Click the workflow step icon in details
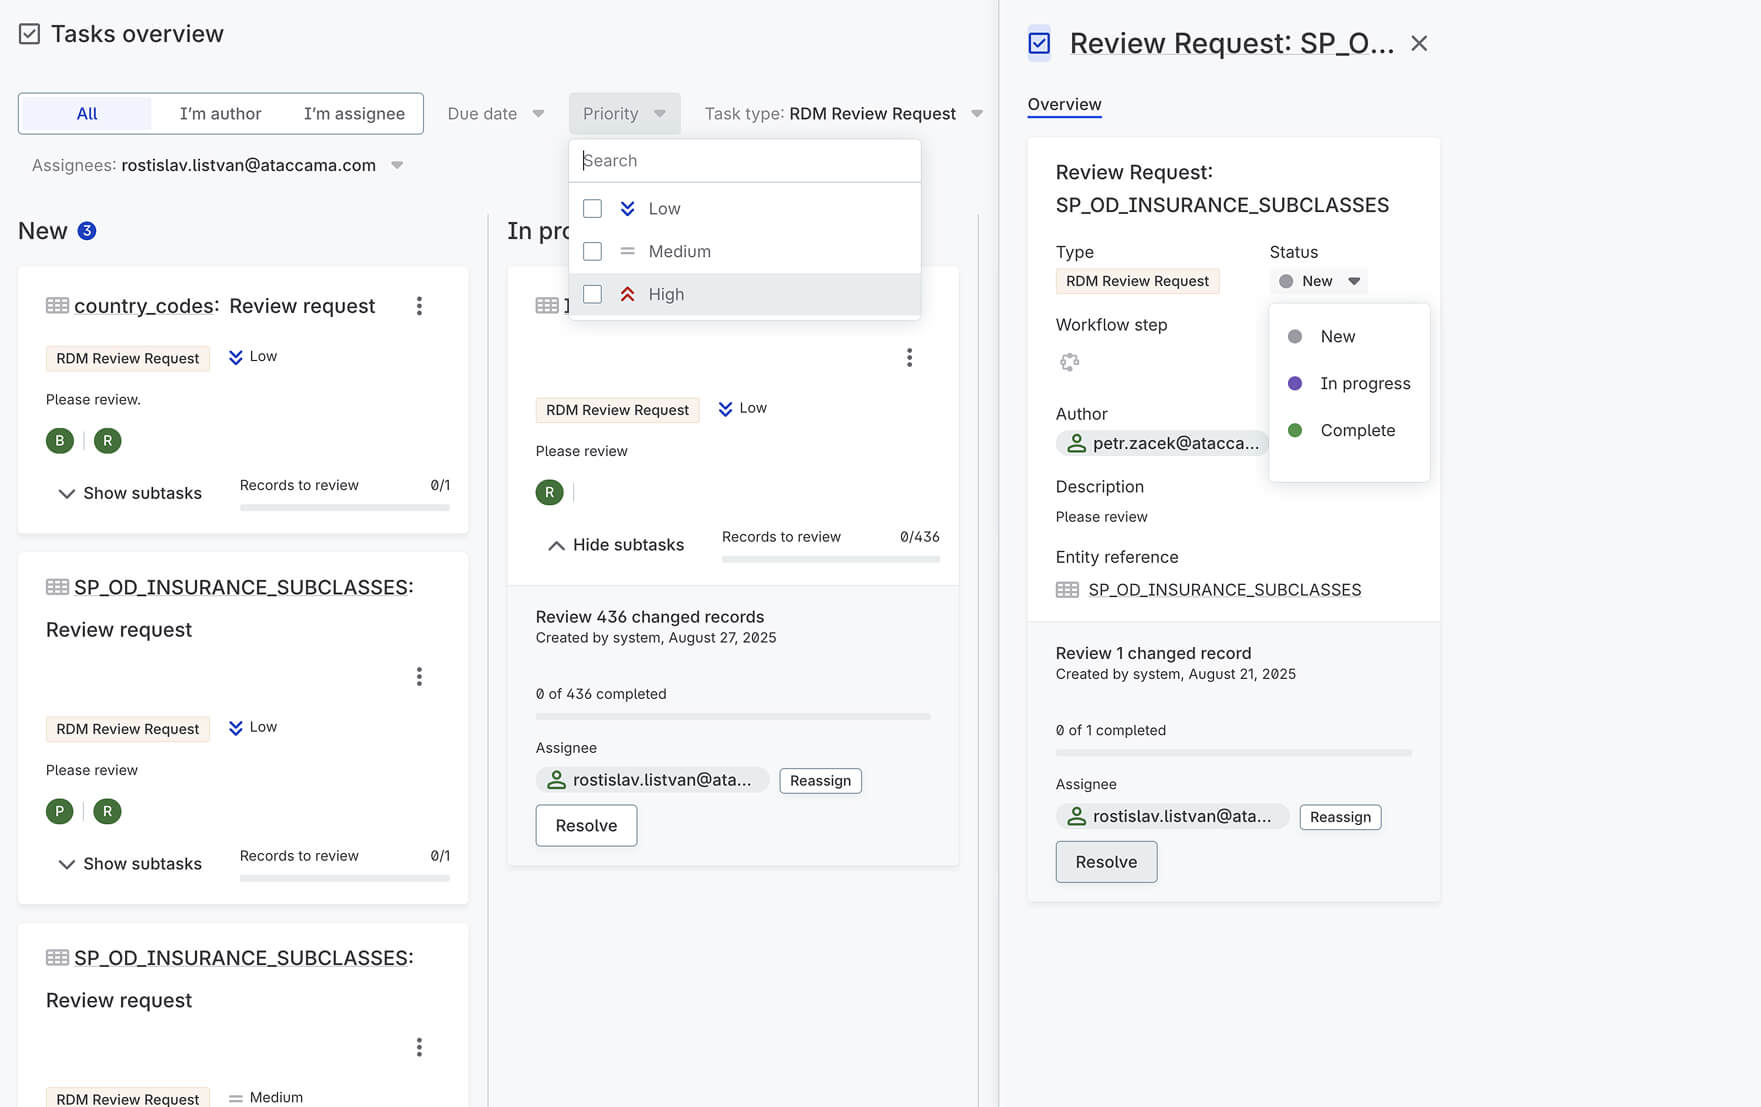Image resolution: width=1761 pixels, height=1107 pixels. (1069, 362)
